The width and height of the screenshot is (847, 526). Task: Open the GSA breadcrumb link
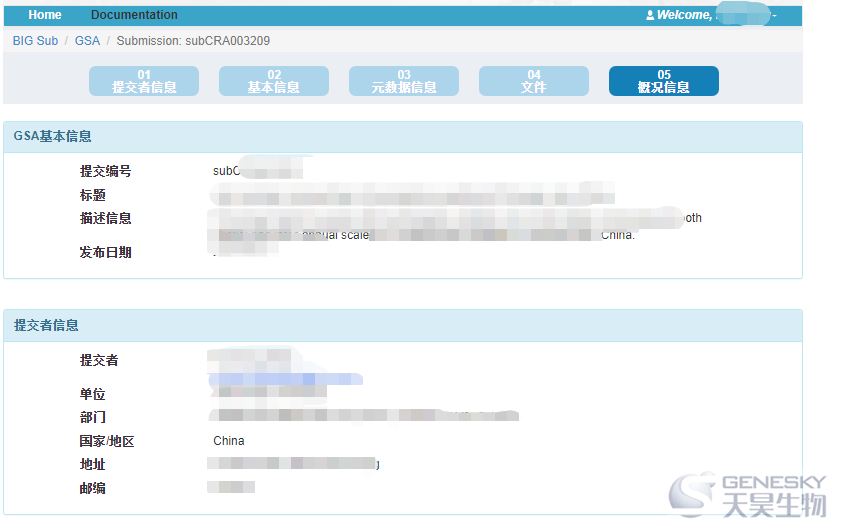[87, 41]
